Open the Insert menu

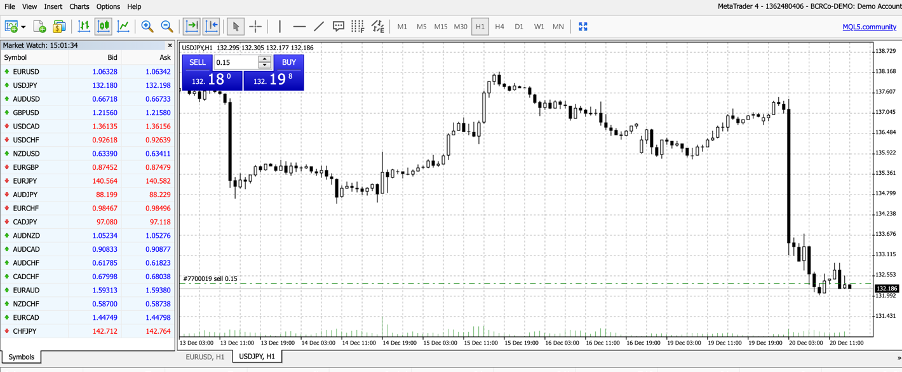pyautogui.click(x=53, y=6)
